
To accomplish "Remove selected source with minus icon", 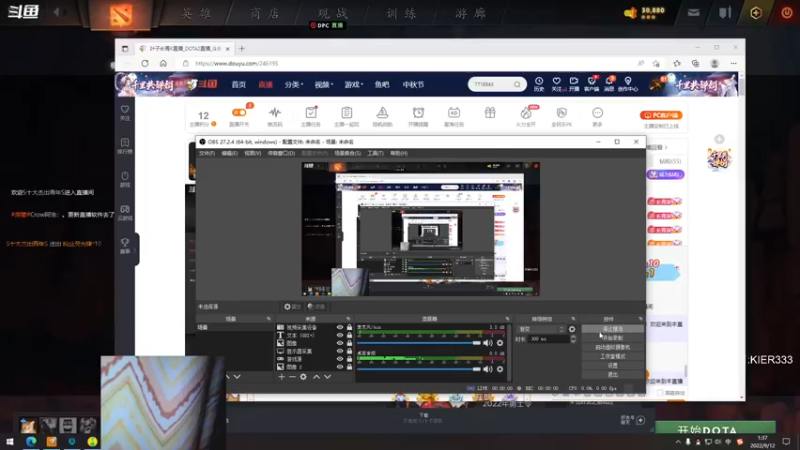I will pyautogui.click(x=292, y=377).
